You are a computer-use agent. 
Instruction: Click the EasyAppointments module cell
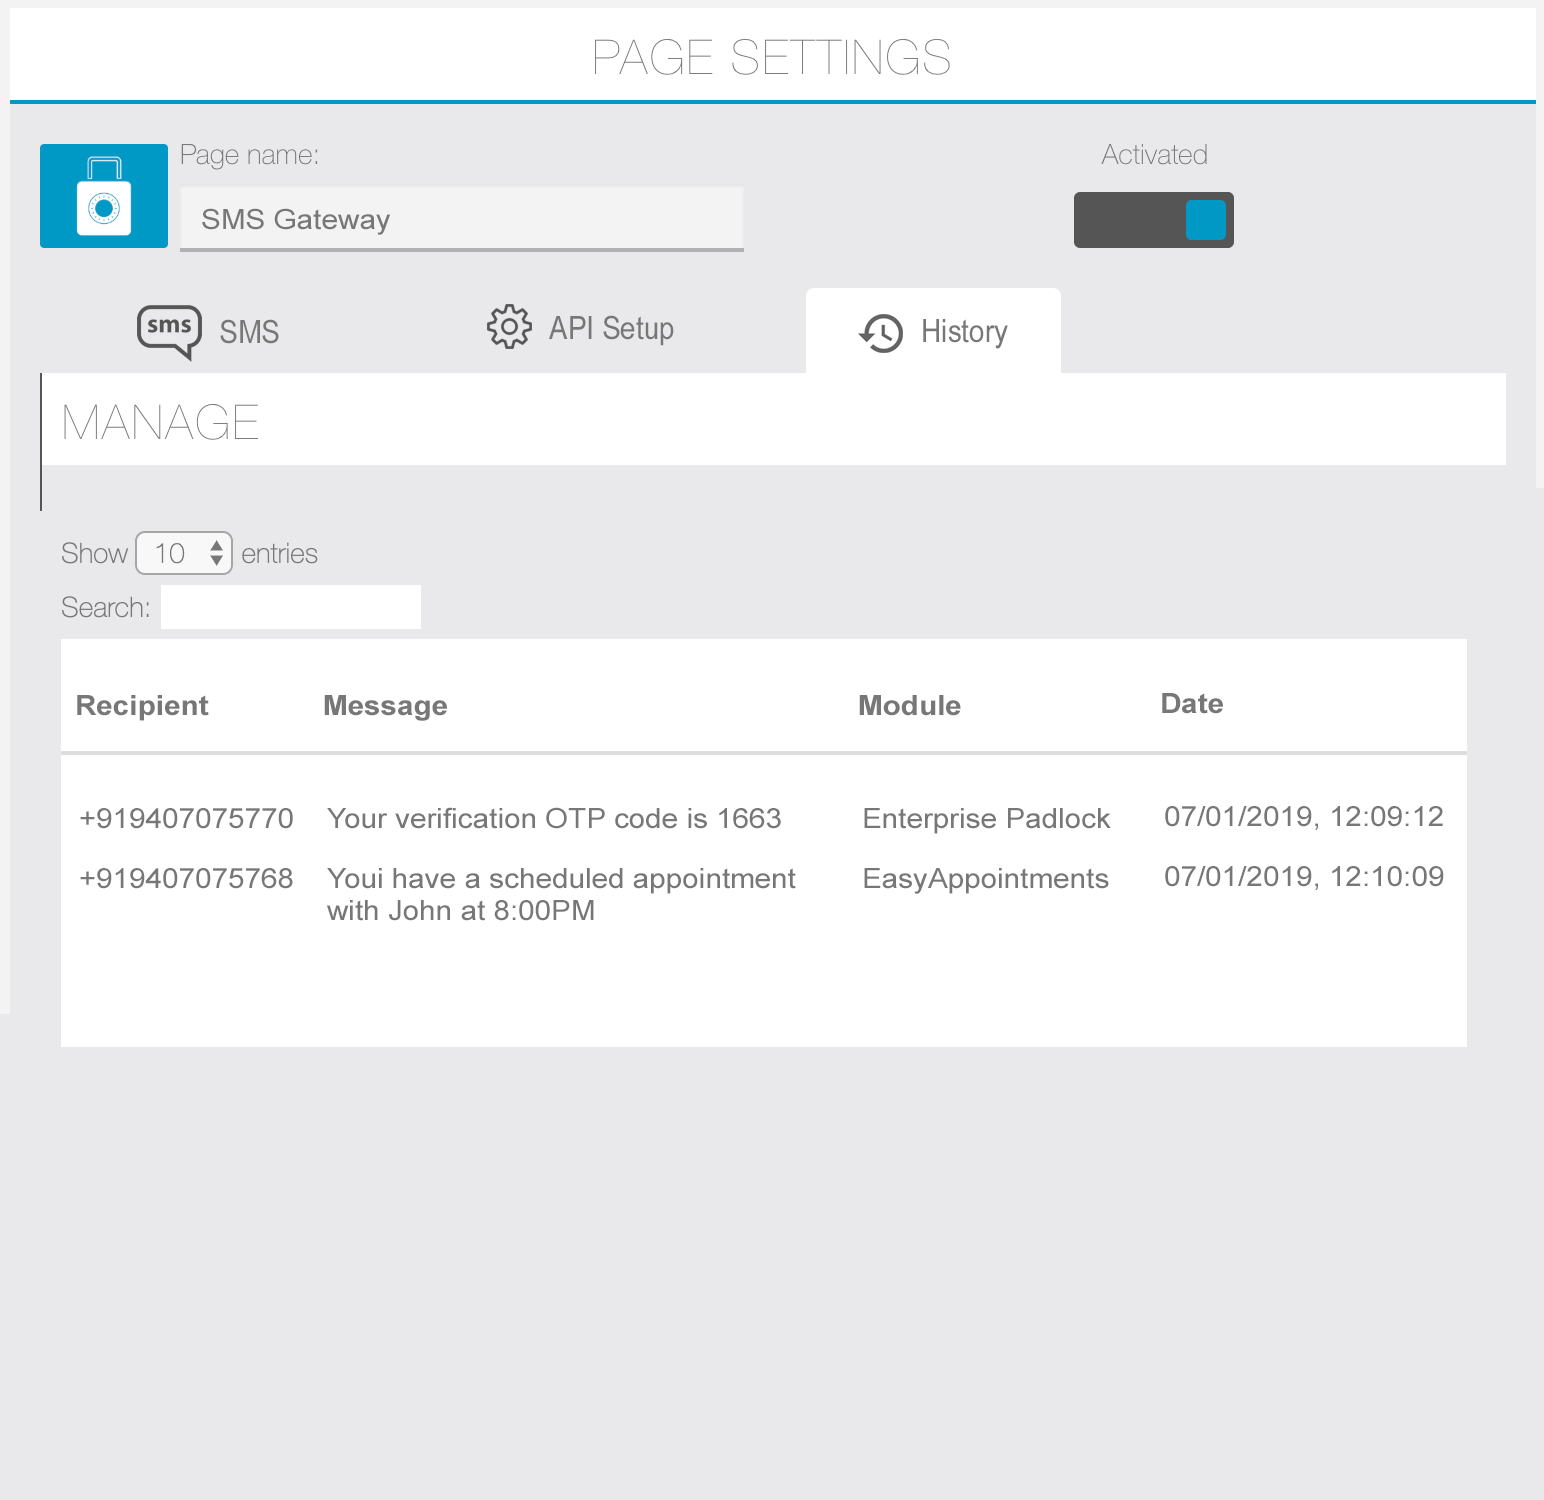click(x=985, y=878)
